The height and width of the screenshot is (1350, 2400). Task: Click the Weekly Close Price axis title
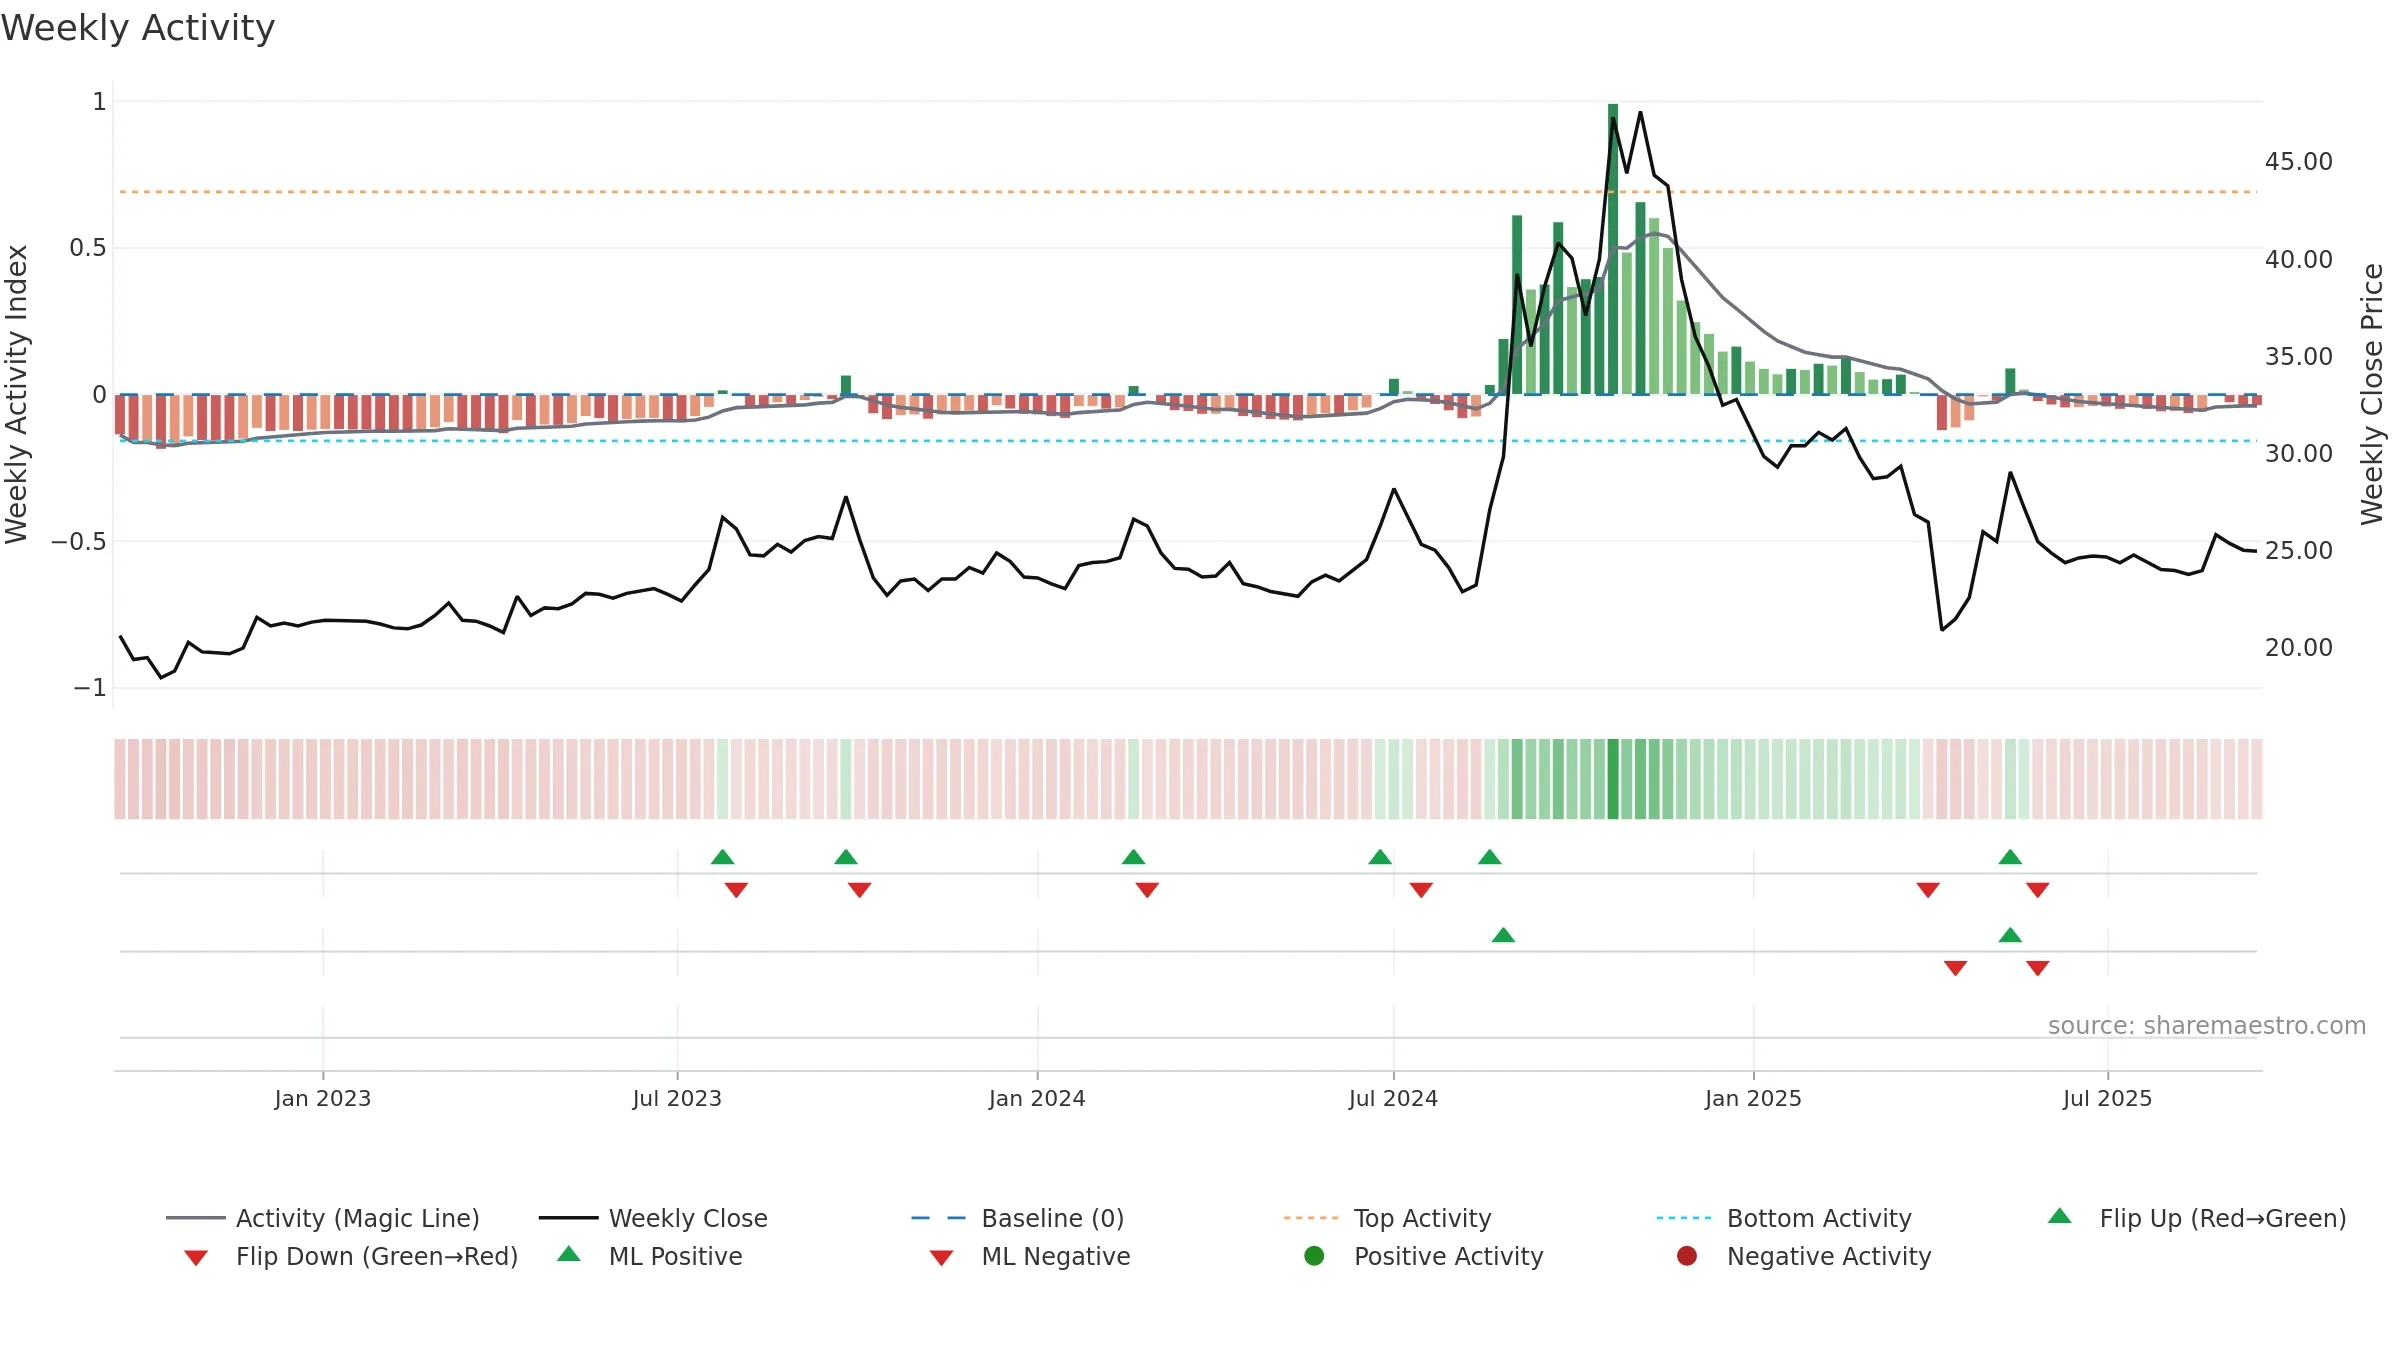click(x=2372, y=394)
